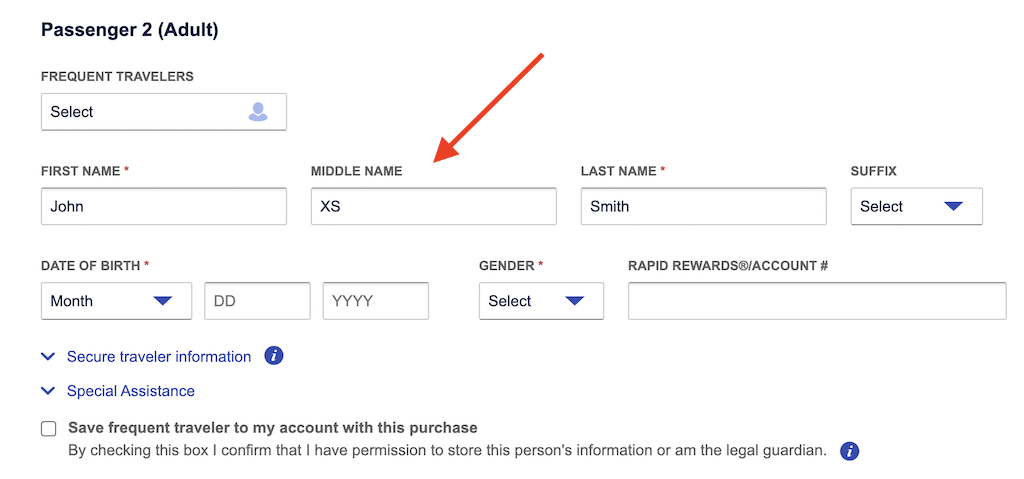Click the person icon in Frequent Travelers
Image resolution: width=1024 pixels, height=479 pixels.
pos(258,112)
